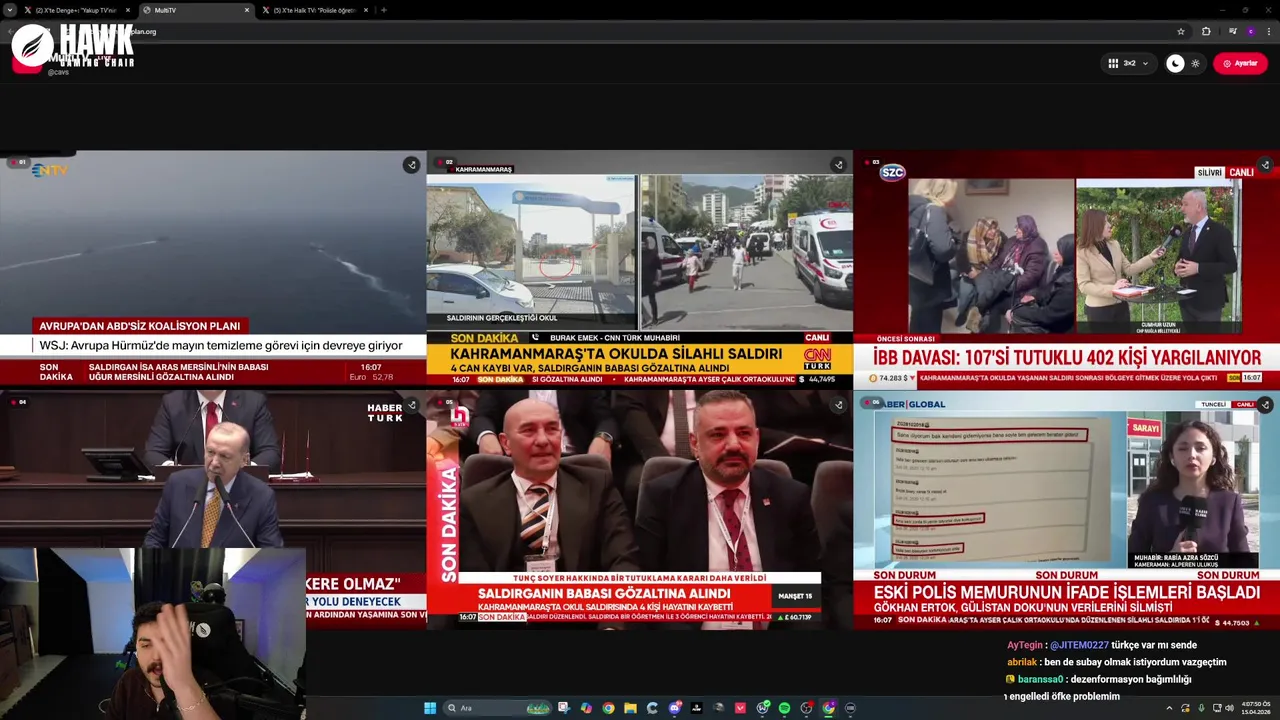This screenshot has width=1280, height=720.
Task: Click the corner icon on the Haber Global tile
Action: pyautogui.click(x=1264, y=405)
